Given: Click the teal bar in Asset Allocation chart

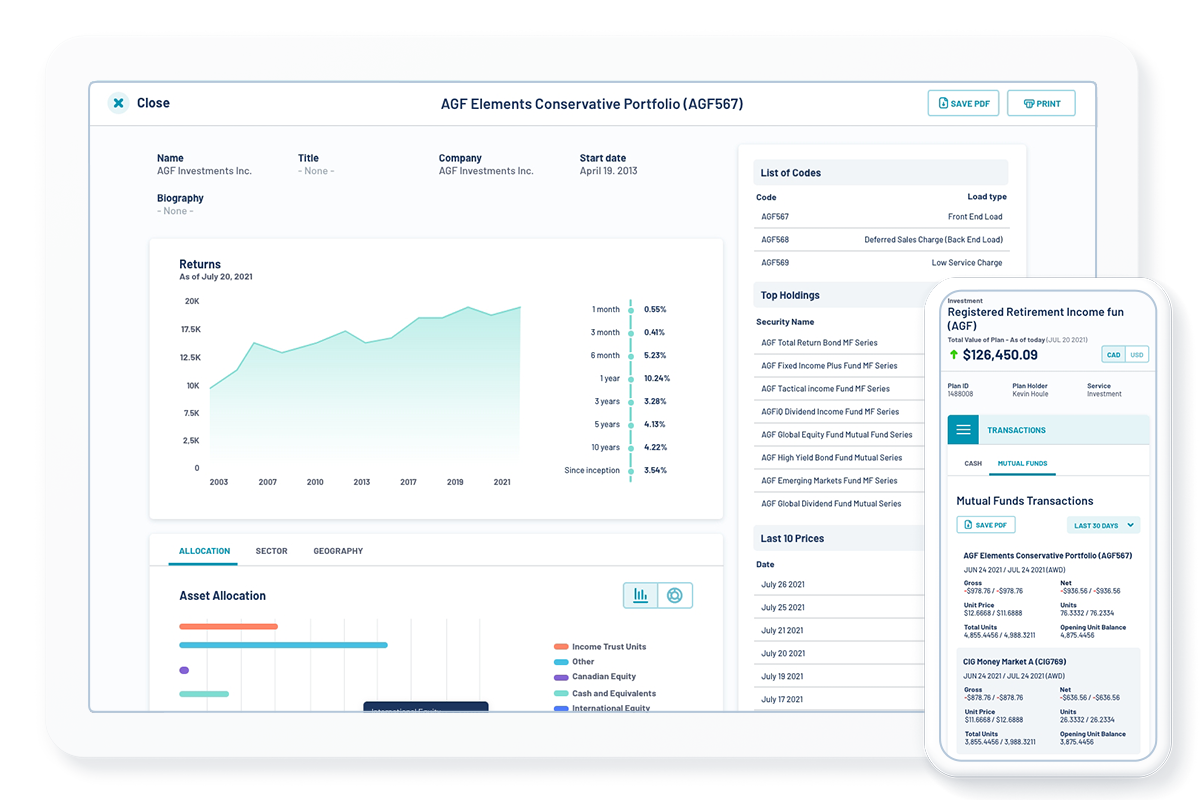Looking at the screenshot, I should coord(204,694).
